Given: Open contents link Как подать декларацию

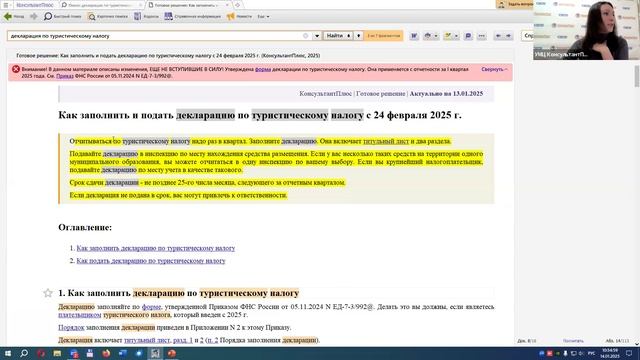Looking at the screenshot, I should (x=151, y=261).
